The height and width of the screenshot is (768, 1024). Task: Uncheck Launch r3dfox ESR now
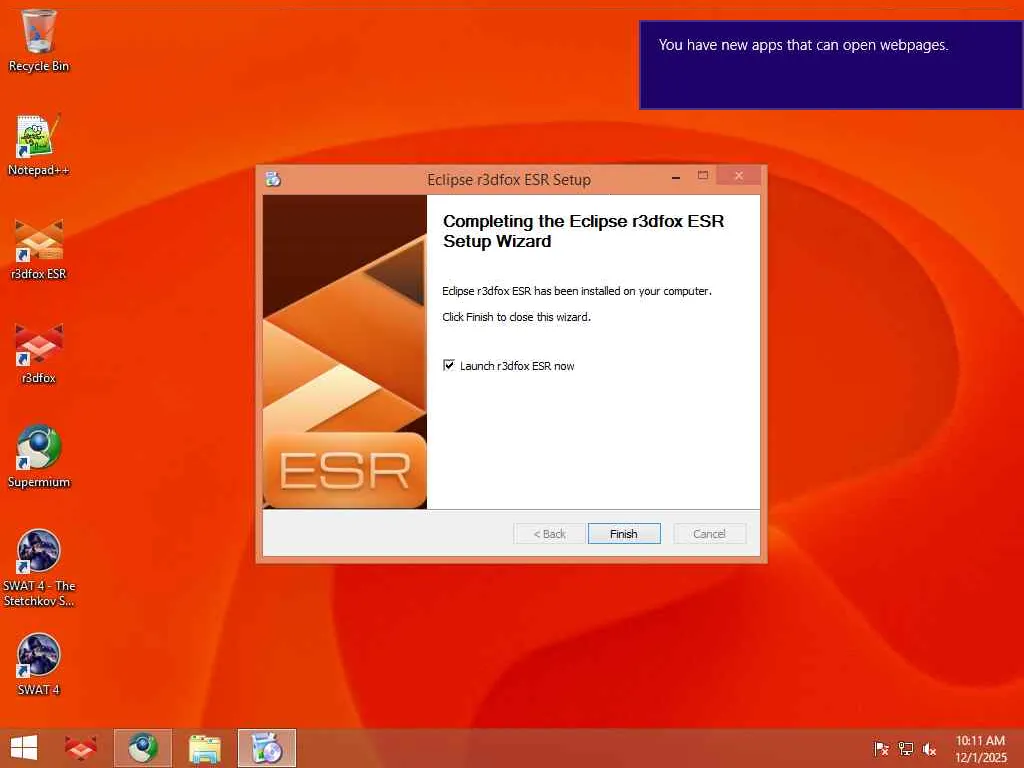tap(449, 365)
